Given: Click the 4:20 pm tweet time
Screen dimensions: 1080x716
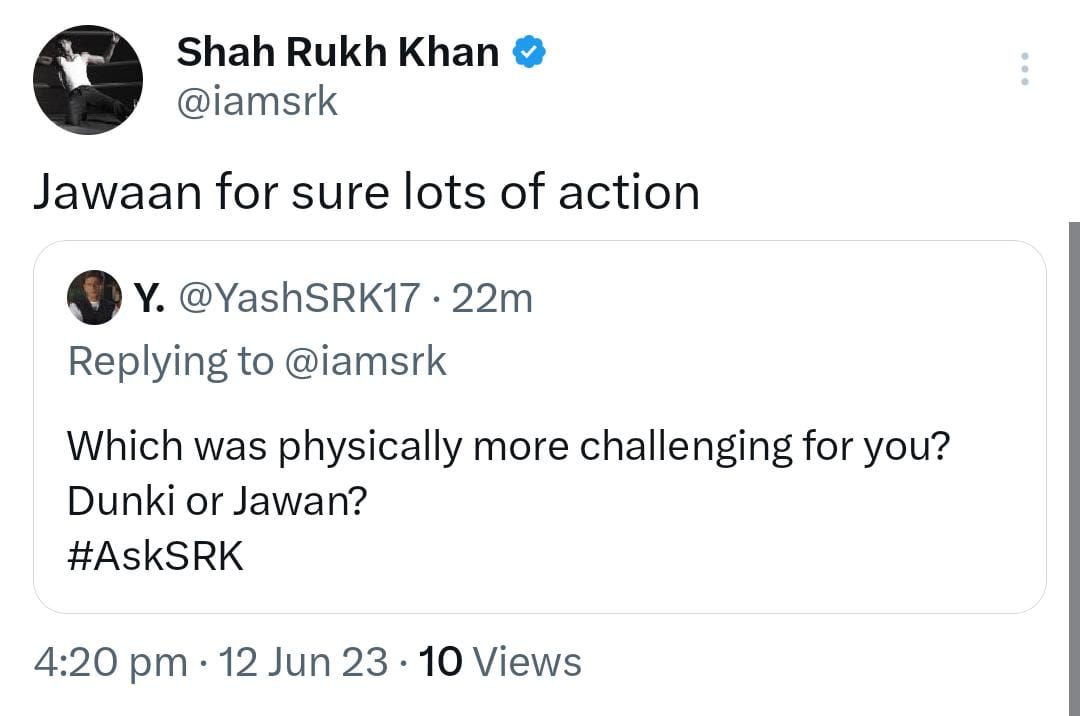Looking at the screenshot, I should pyautogui.click(x=110, y=662).
